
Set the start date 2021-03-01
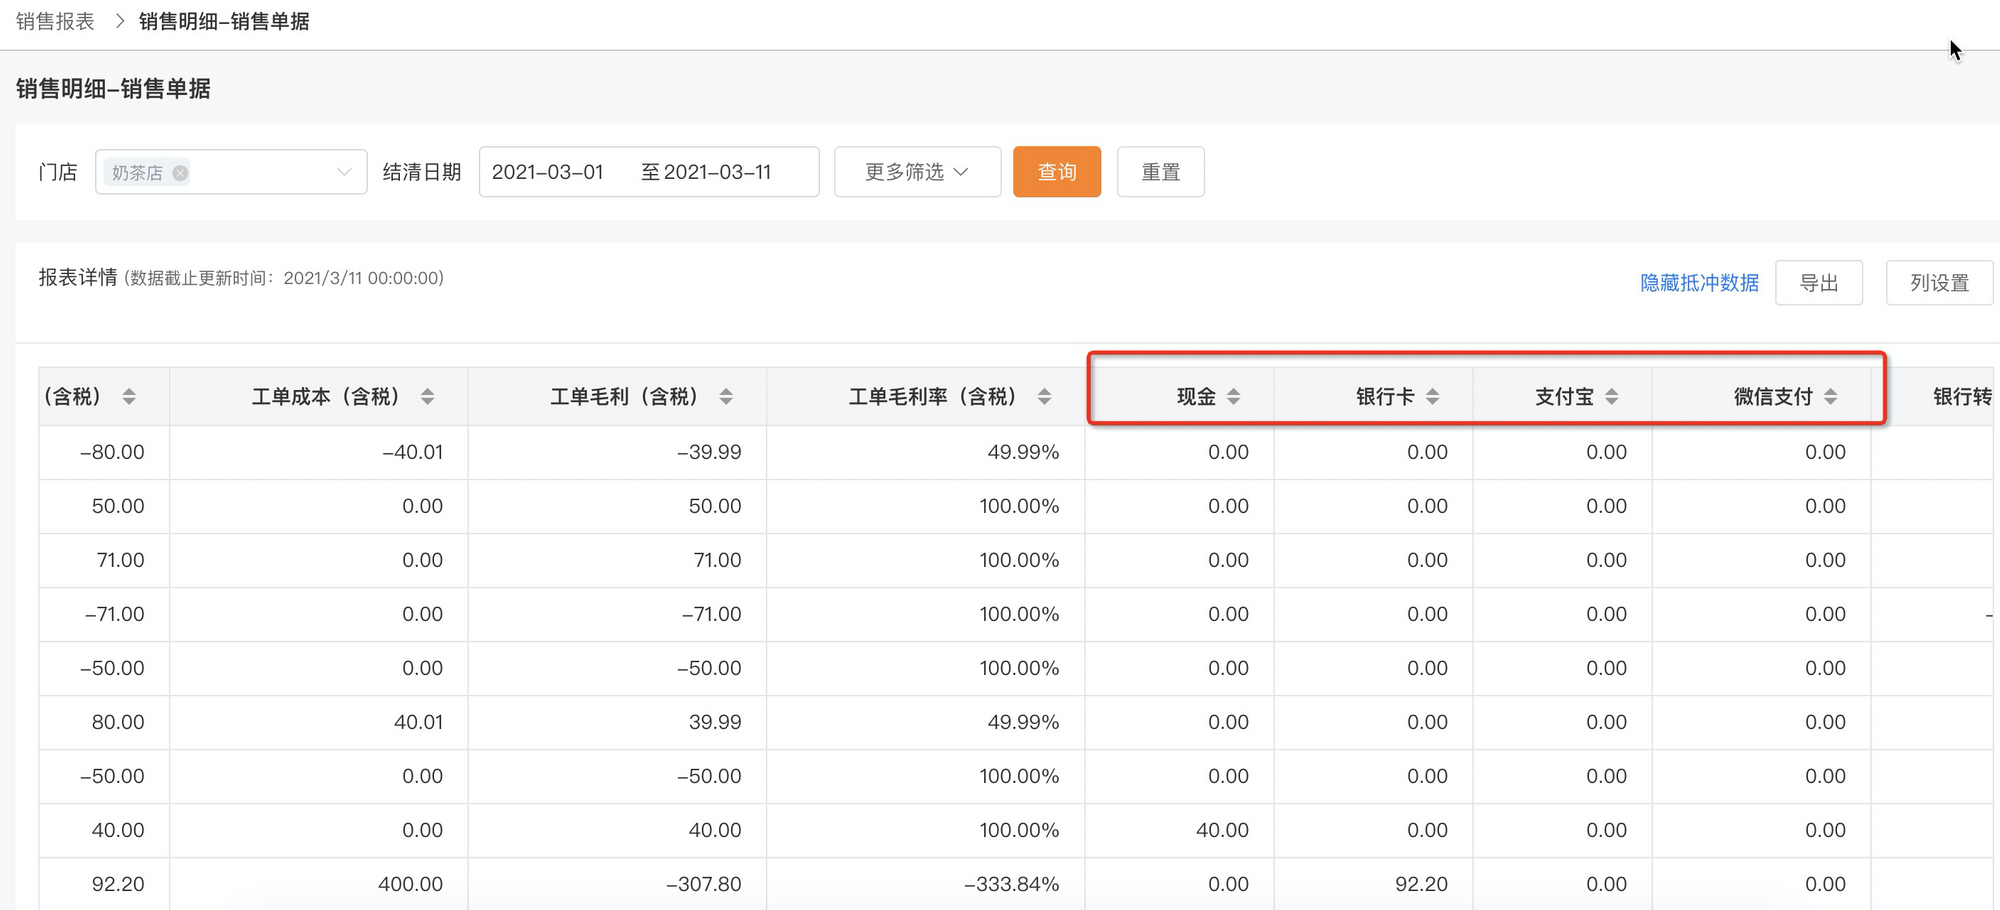(548, 172)
